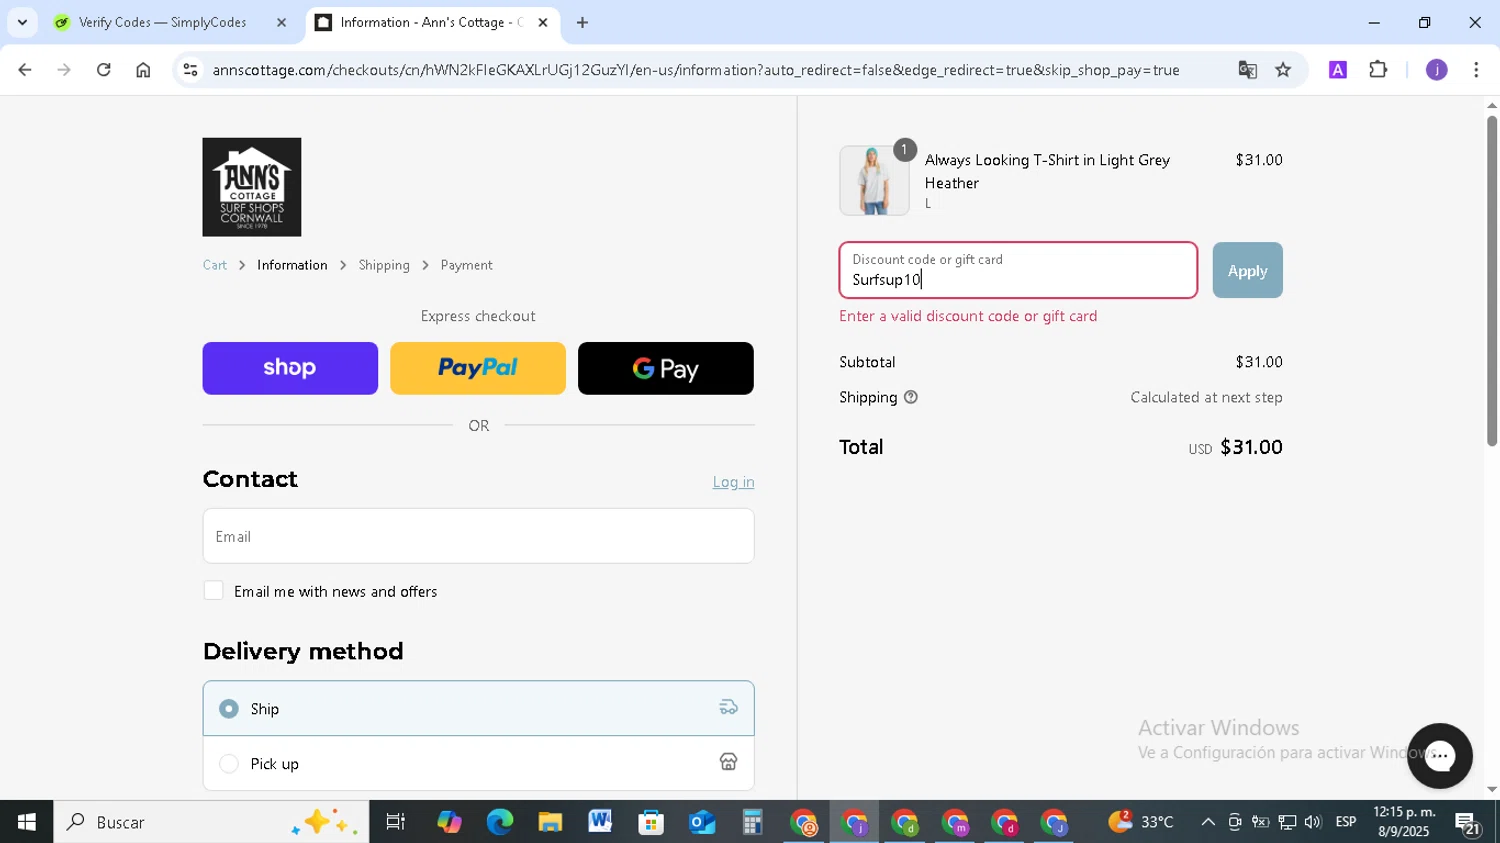Viewport: 1500px width, 843px height.
Task: Select the Pick up delivery radio option
Action: (x=229, y=764)
